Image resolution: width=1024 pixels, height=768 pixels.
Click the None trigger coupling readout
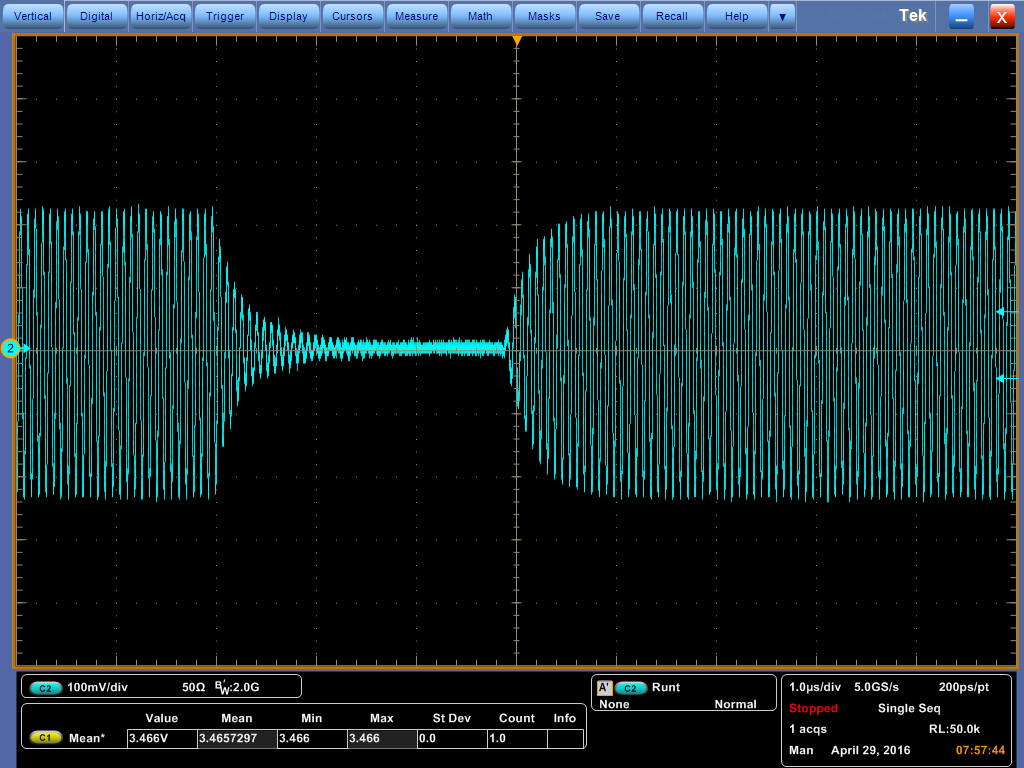coord(614,704)
